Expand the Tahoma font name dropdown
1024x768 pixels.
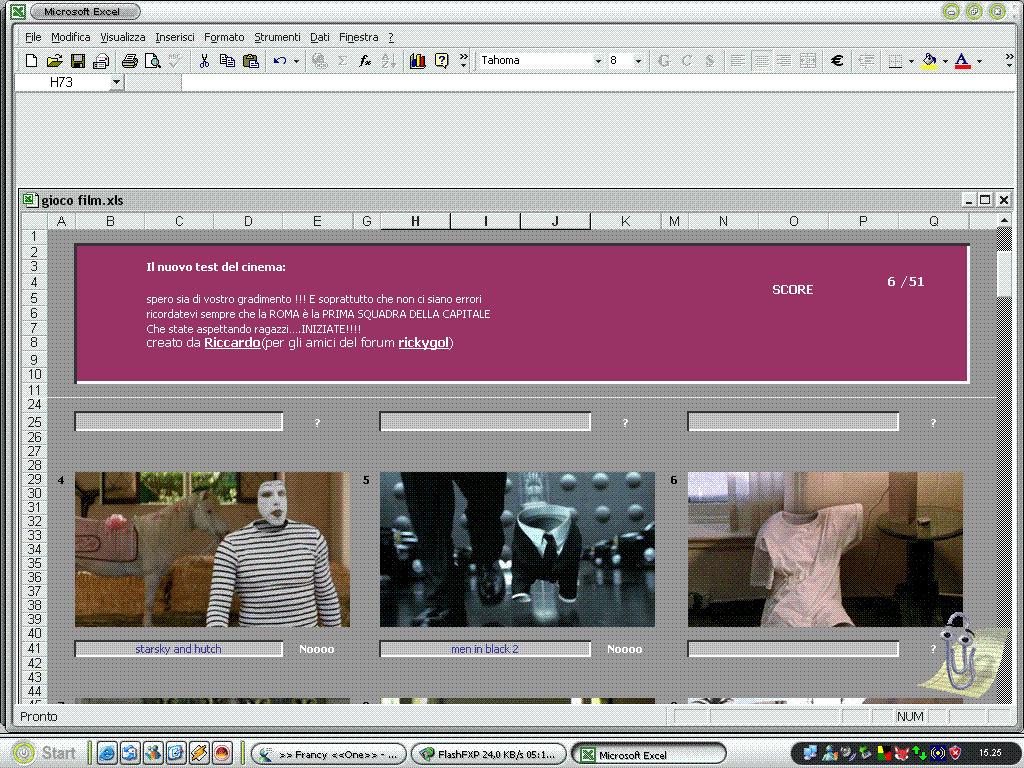pyautogui.click(x=598, y=61)
